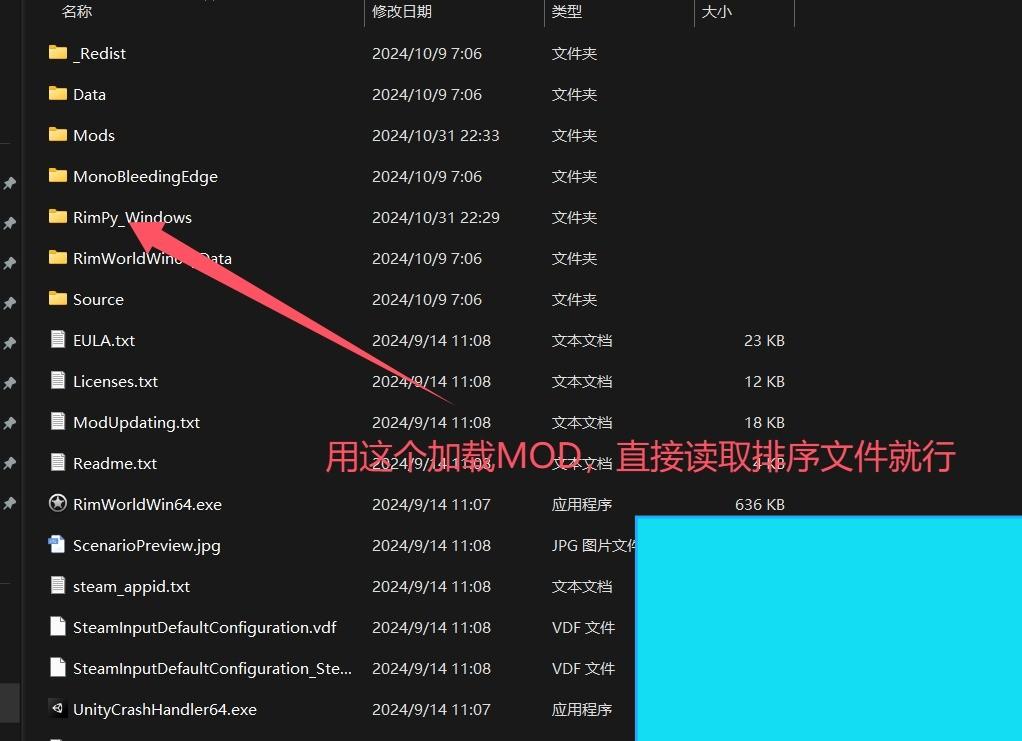This screenshot has height=741, width=1022.
Task: Select the Mods folder name
Action: coord(94,136)
